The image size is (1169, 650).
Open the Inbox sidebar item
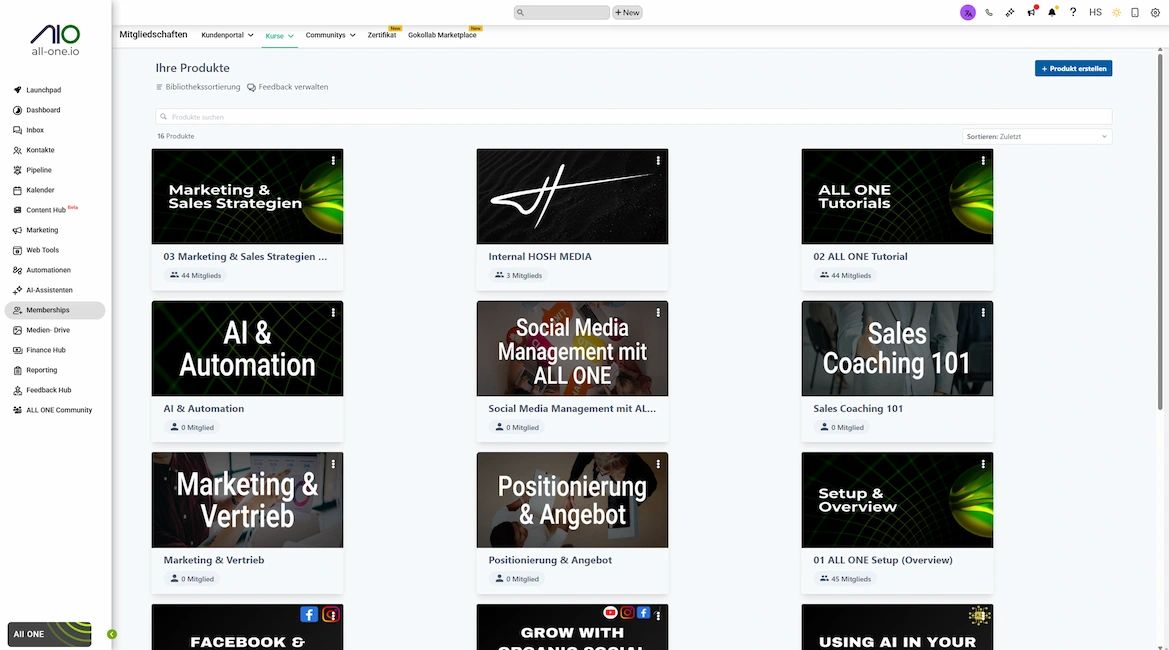point(35,130)
